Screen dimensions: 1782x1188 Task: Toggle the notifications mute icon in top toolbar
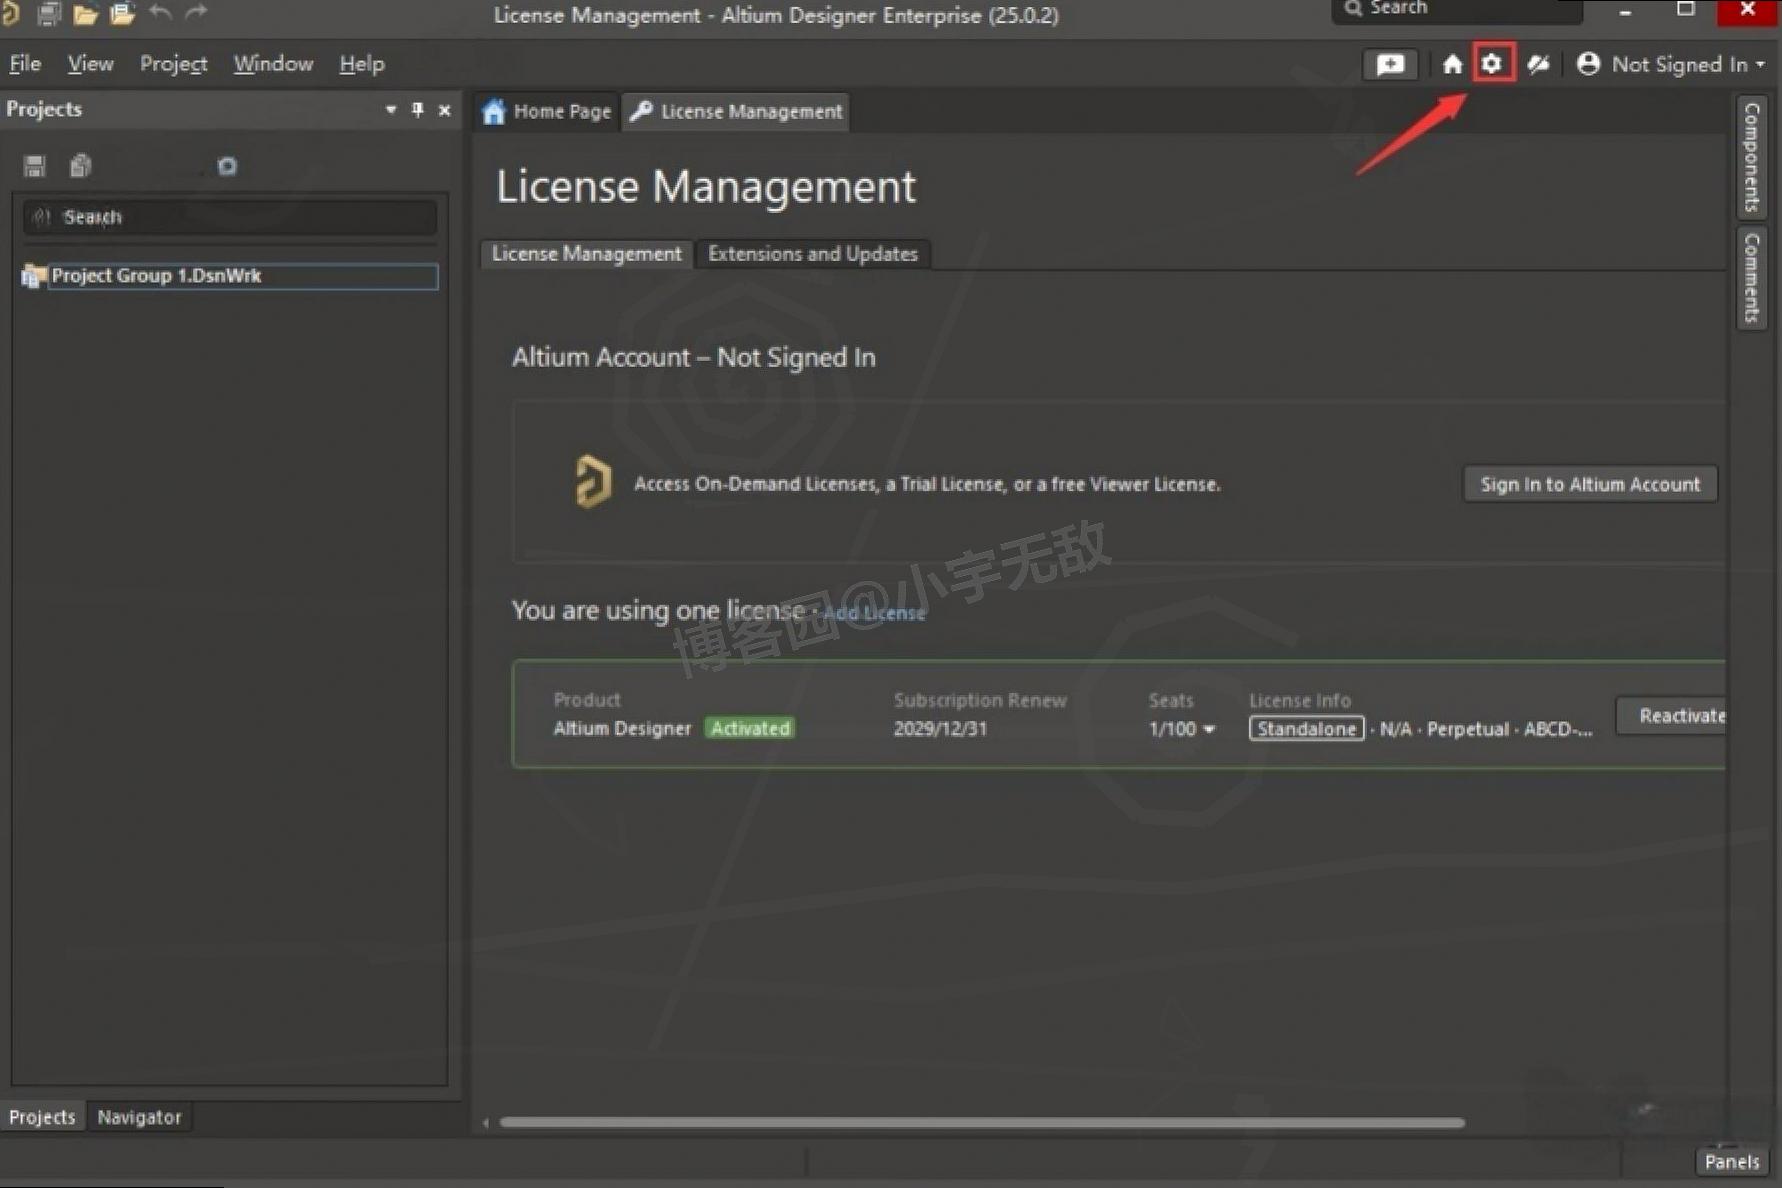[x=1538, y=63]
